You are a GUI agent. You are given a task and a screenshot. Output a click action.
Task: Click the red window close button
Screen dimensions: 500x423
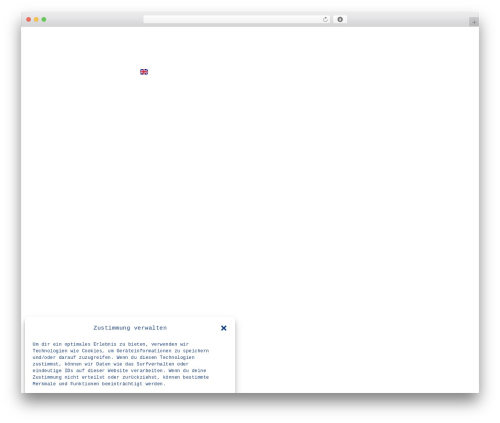[x=29, y=19]
